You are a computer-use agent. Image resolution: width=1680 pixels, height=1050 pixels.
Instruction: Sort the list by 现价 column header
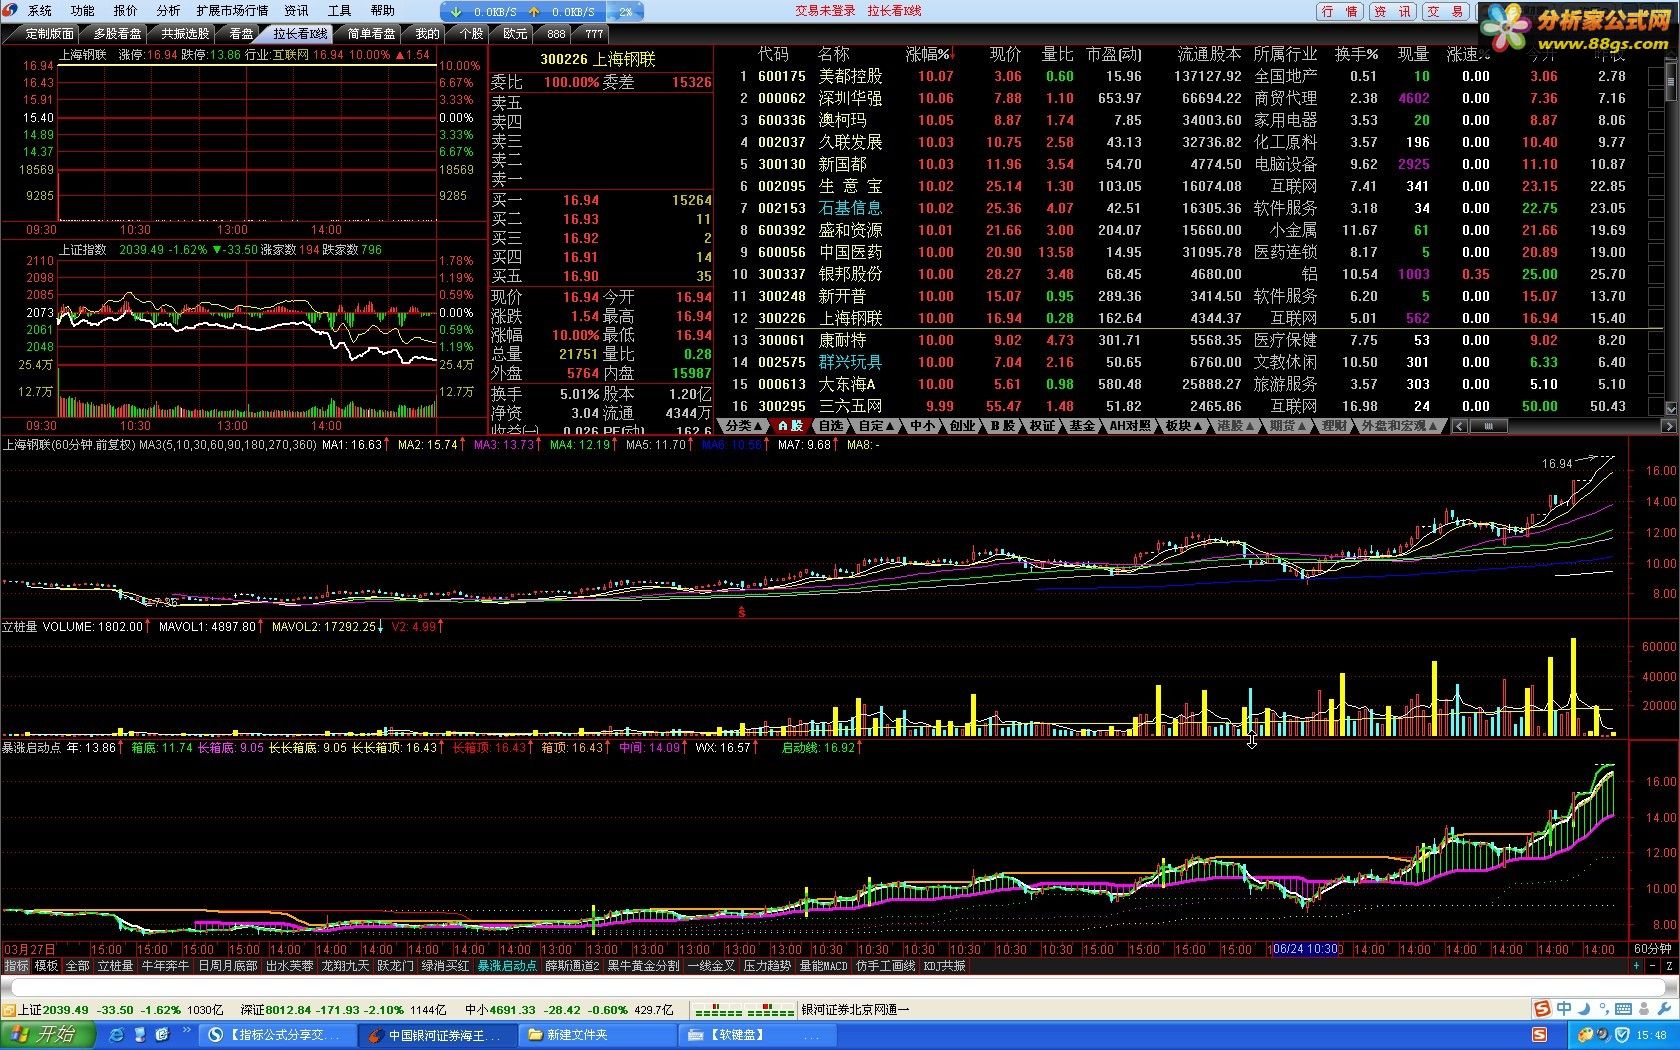pos(1006,54)
